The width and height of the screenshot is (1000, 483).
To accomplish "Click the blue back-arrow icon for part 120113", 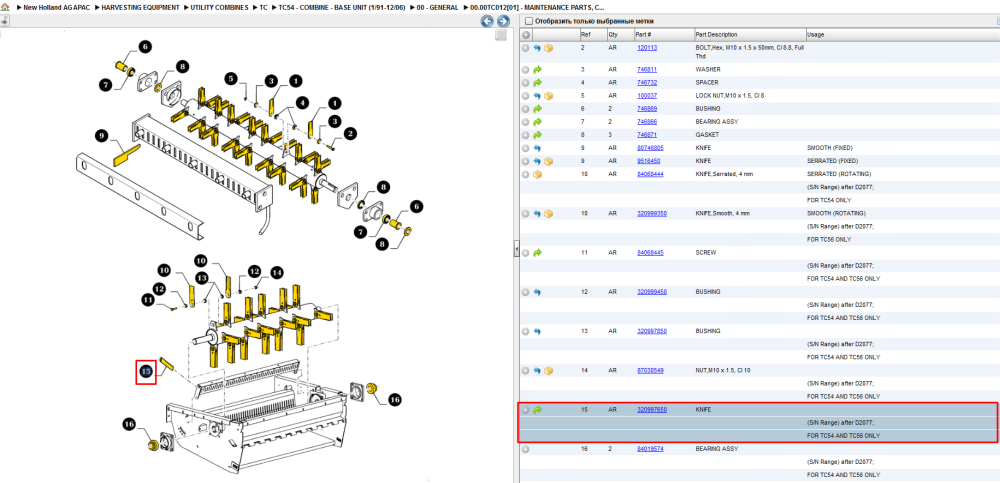I will 537,48.
